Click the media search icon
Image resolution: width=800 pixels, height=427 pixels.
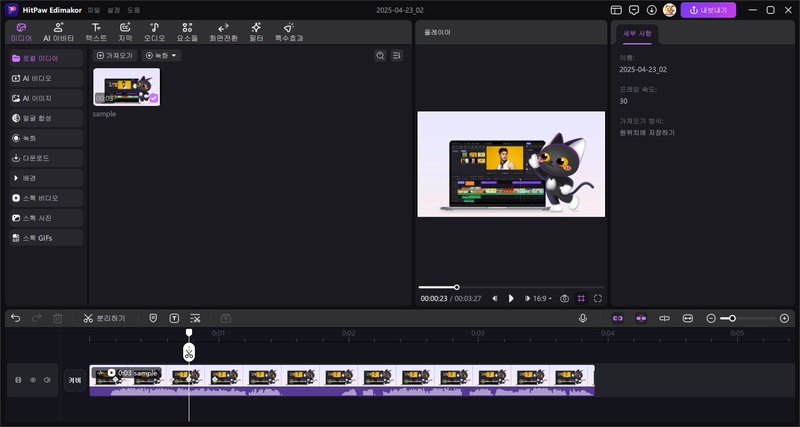click(380, 56)
